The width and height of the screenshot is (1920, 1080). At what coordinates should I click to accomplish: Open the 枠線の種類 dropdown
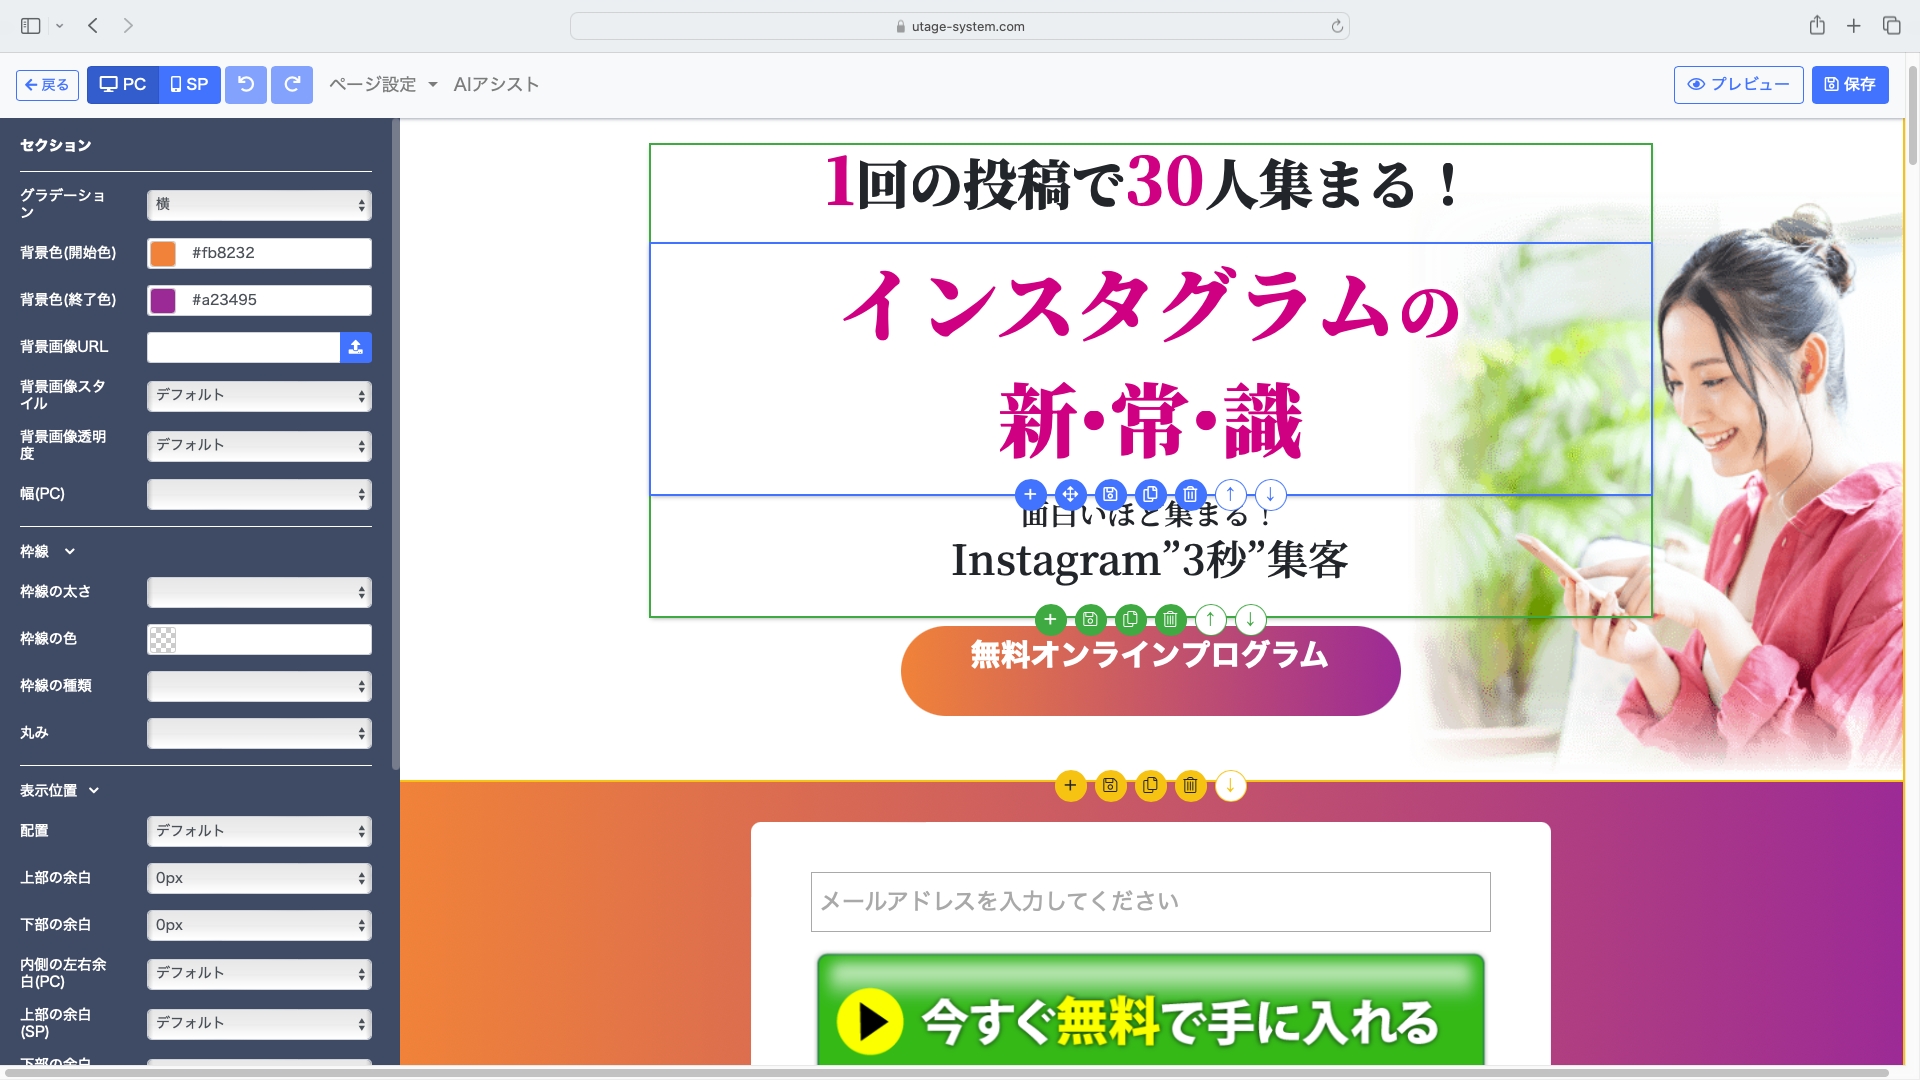[259, 686]
